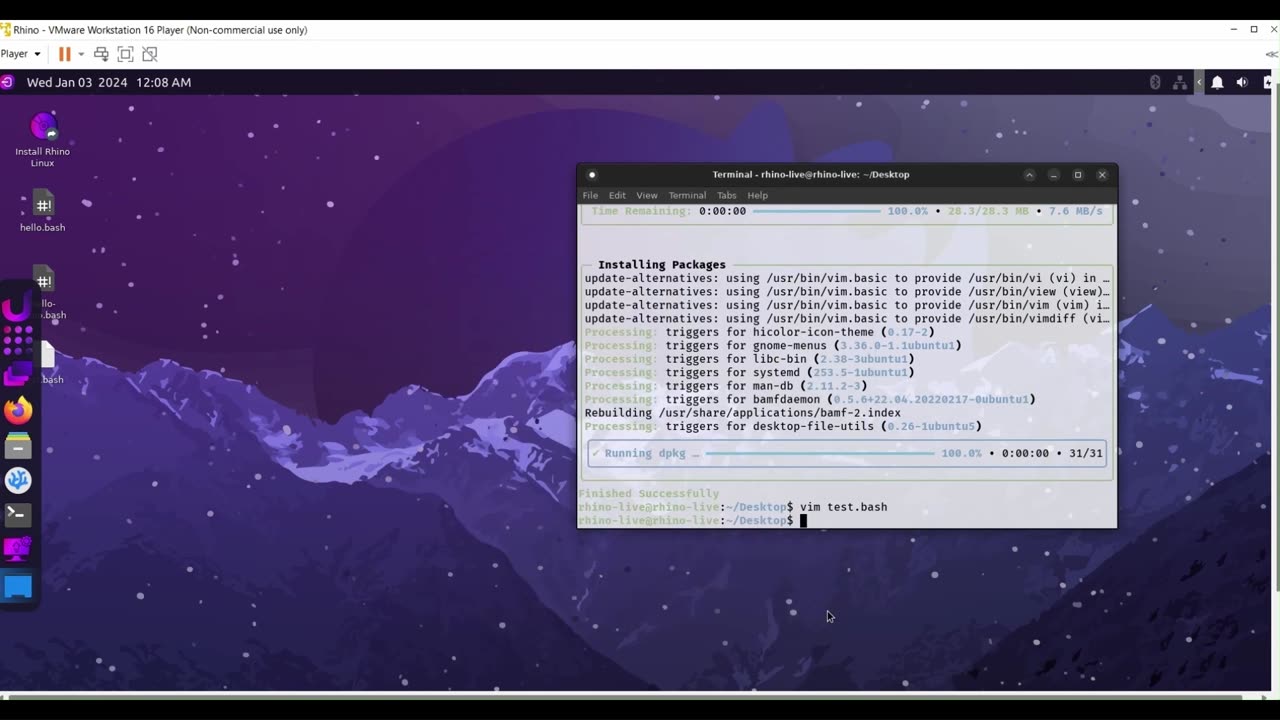The width and height of the screenshot is (1280, 720).
Task: Open the file manager from the dock
Action: tap(18, 445)
